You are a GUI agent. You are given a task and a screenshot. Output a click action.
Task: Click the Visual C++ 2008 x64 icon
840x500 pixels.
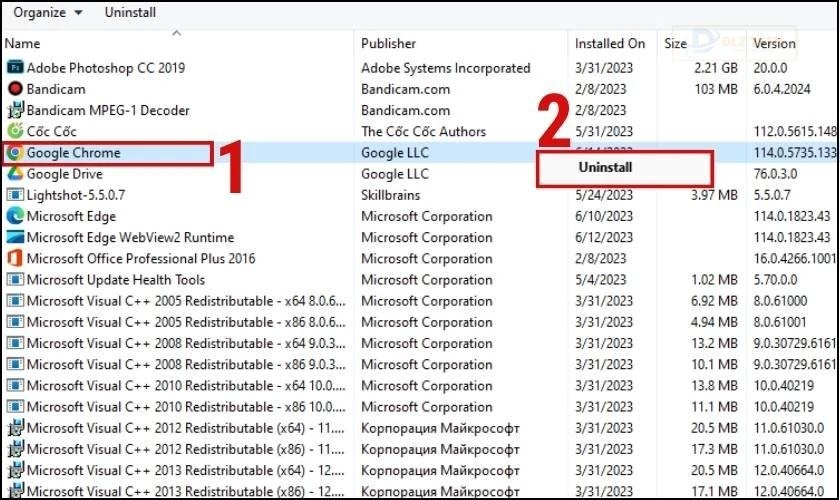click(x=15, y=343)
